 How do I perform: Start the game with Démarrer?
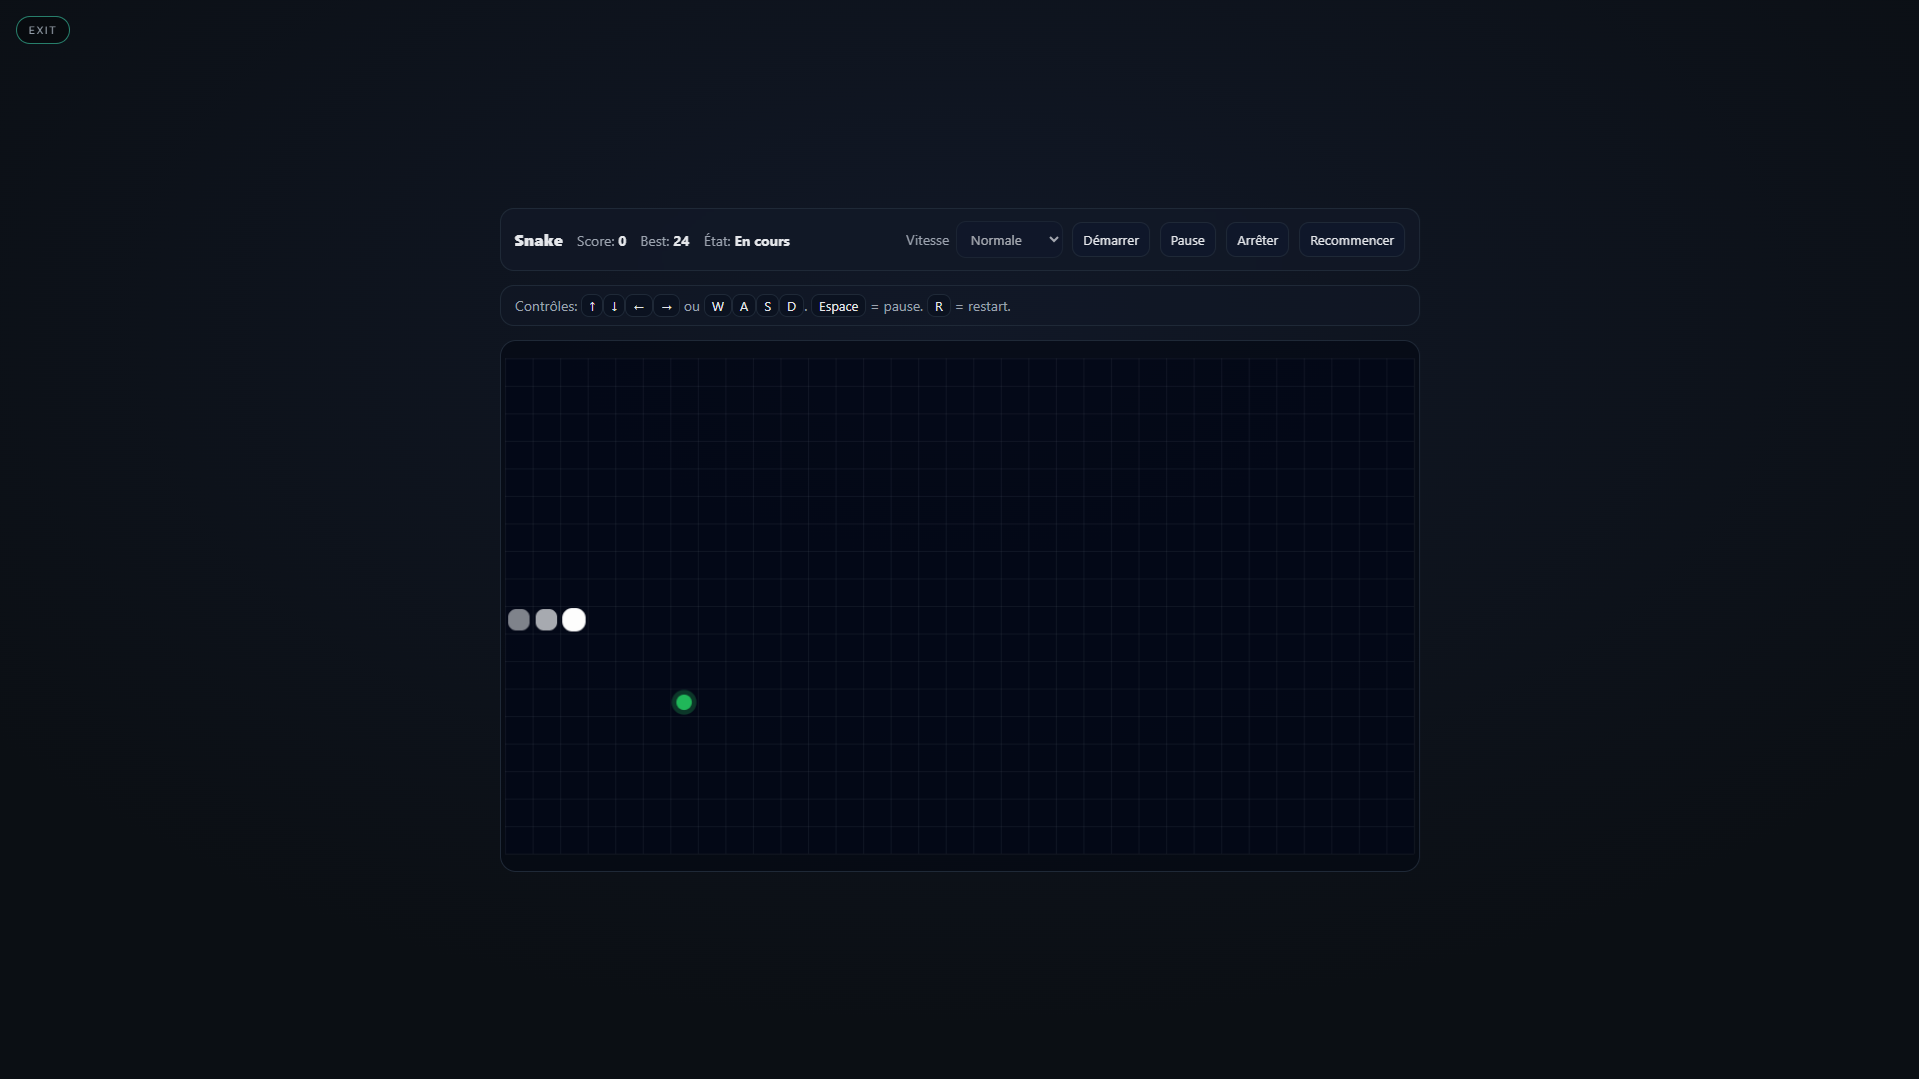pos(1110,240)
